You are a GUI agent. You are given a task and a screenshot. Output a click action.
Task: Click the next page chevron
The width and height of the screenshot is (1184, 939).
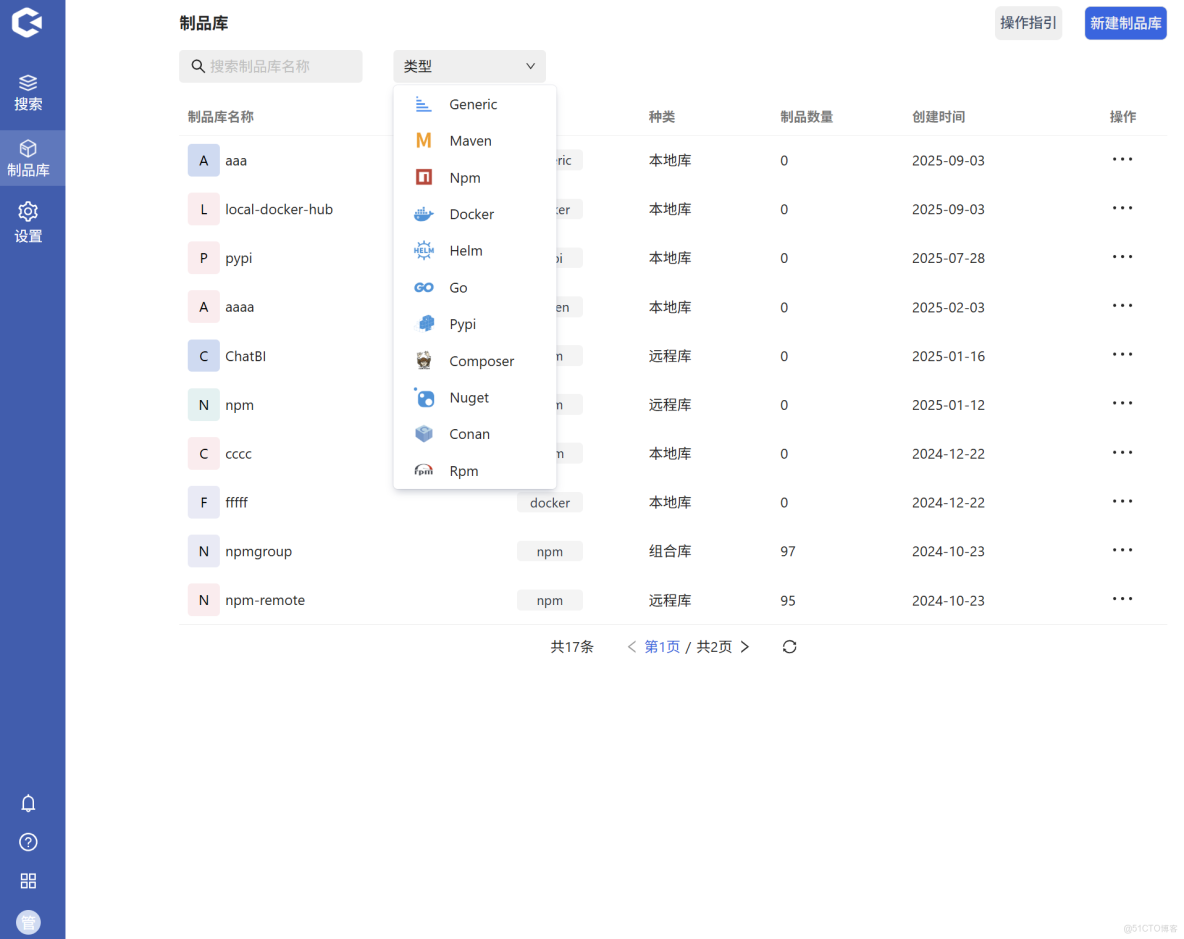(744, 646)
